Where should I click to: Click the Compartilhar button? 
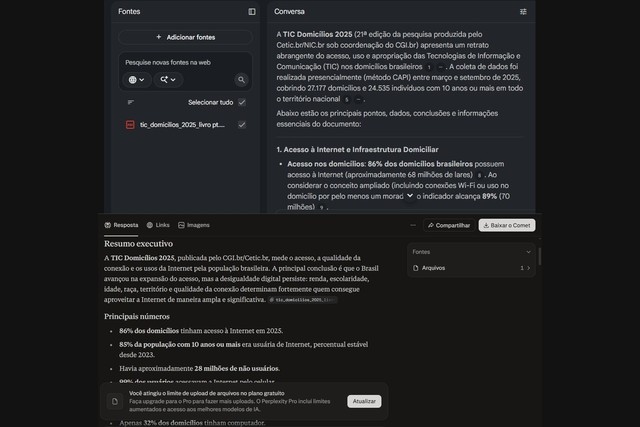[x=449, y=225]
